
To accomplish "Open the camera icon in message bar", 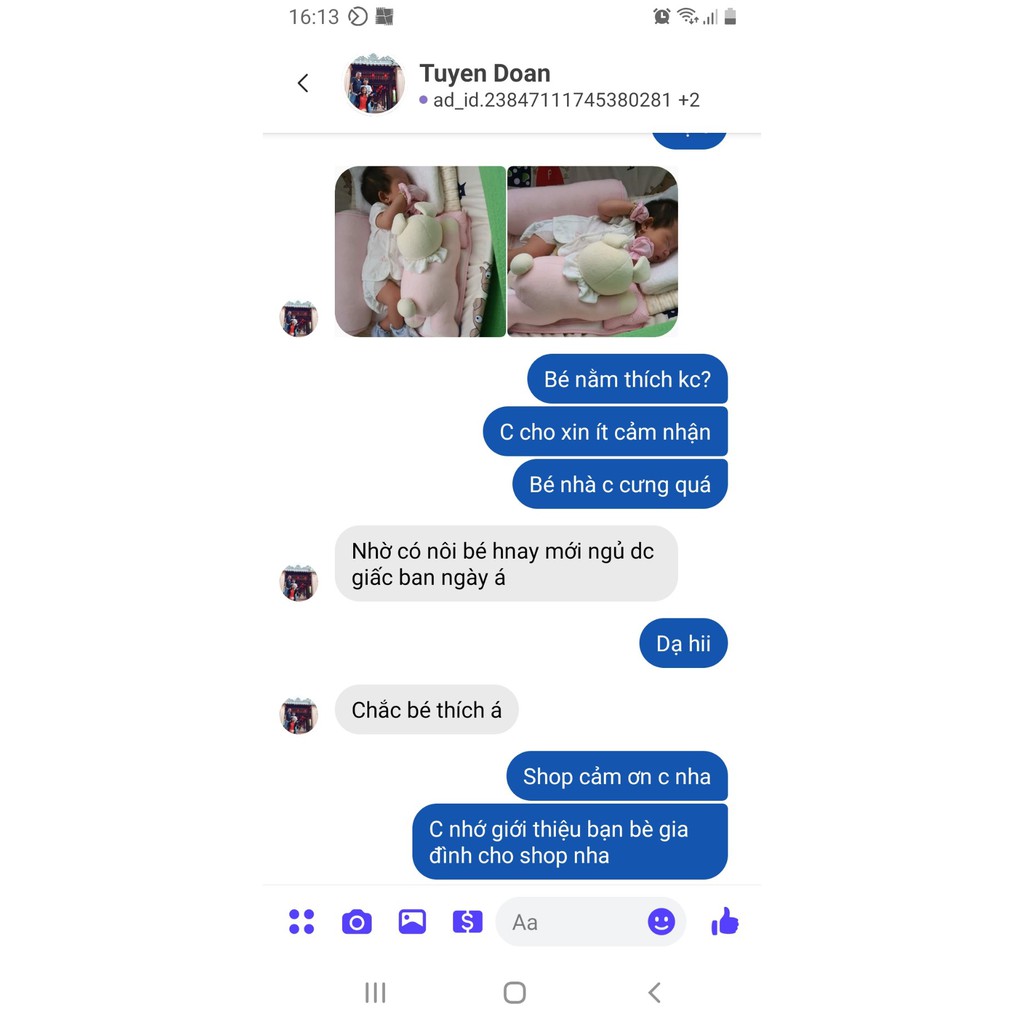I will point(357,922).
